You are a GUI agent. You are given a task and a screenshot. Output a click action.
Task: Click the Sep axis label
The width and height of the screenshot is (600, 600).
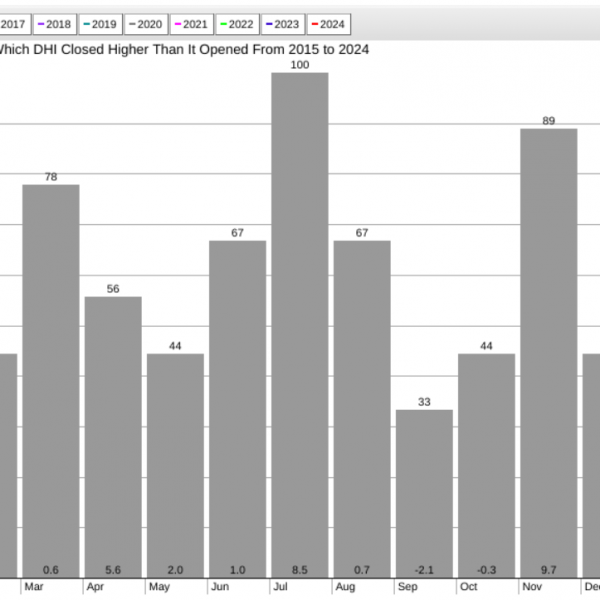pos(408,587)
